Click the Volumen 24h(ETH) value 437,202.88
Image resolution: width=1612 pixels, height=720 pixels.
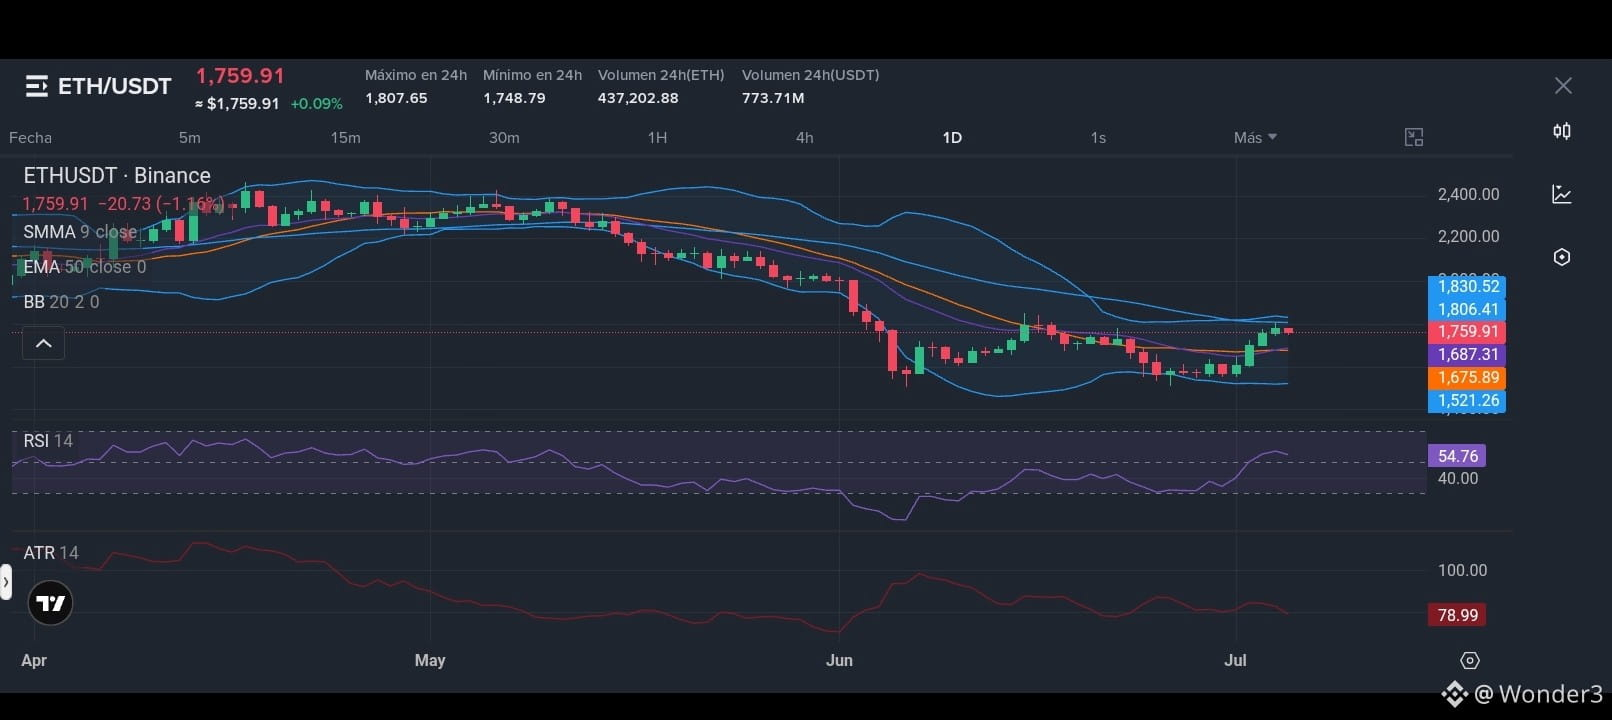(x=638, y=98)
